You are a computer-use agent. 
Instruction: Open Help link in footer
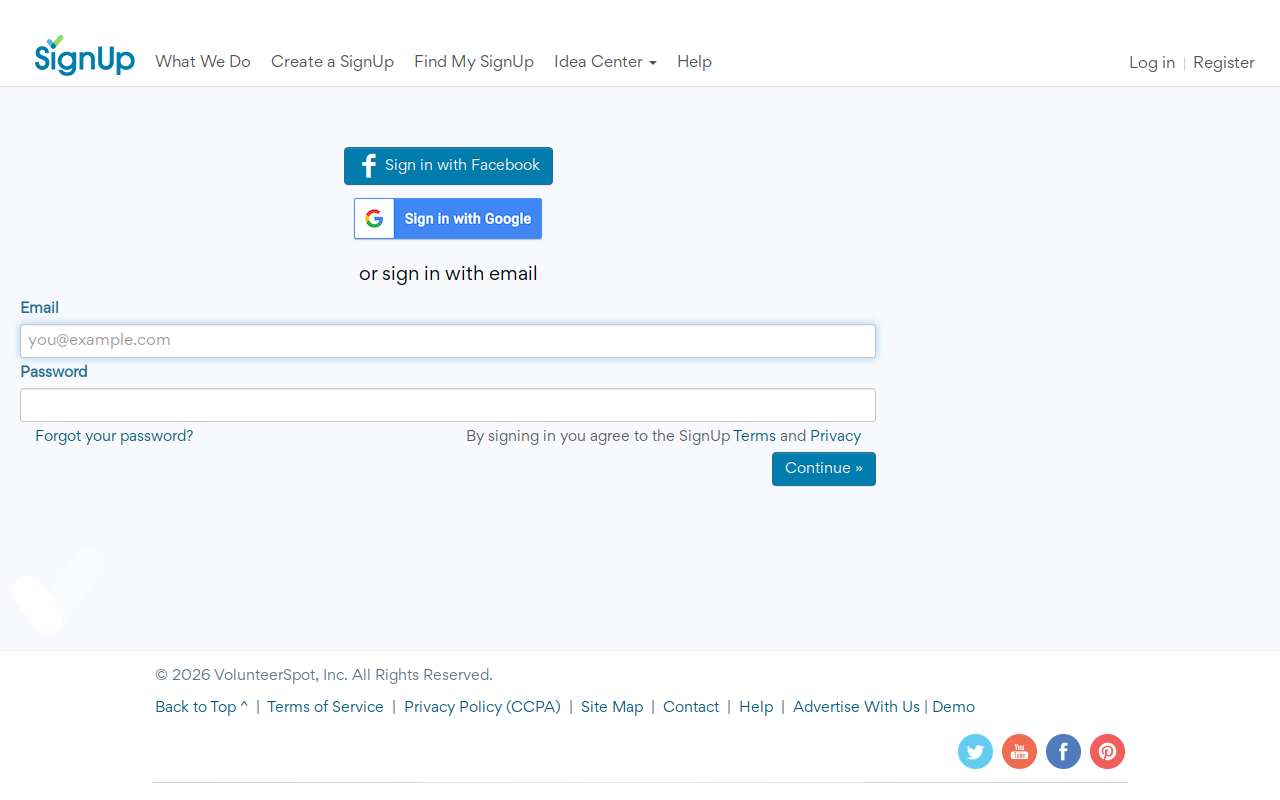click(756, 707)
